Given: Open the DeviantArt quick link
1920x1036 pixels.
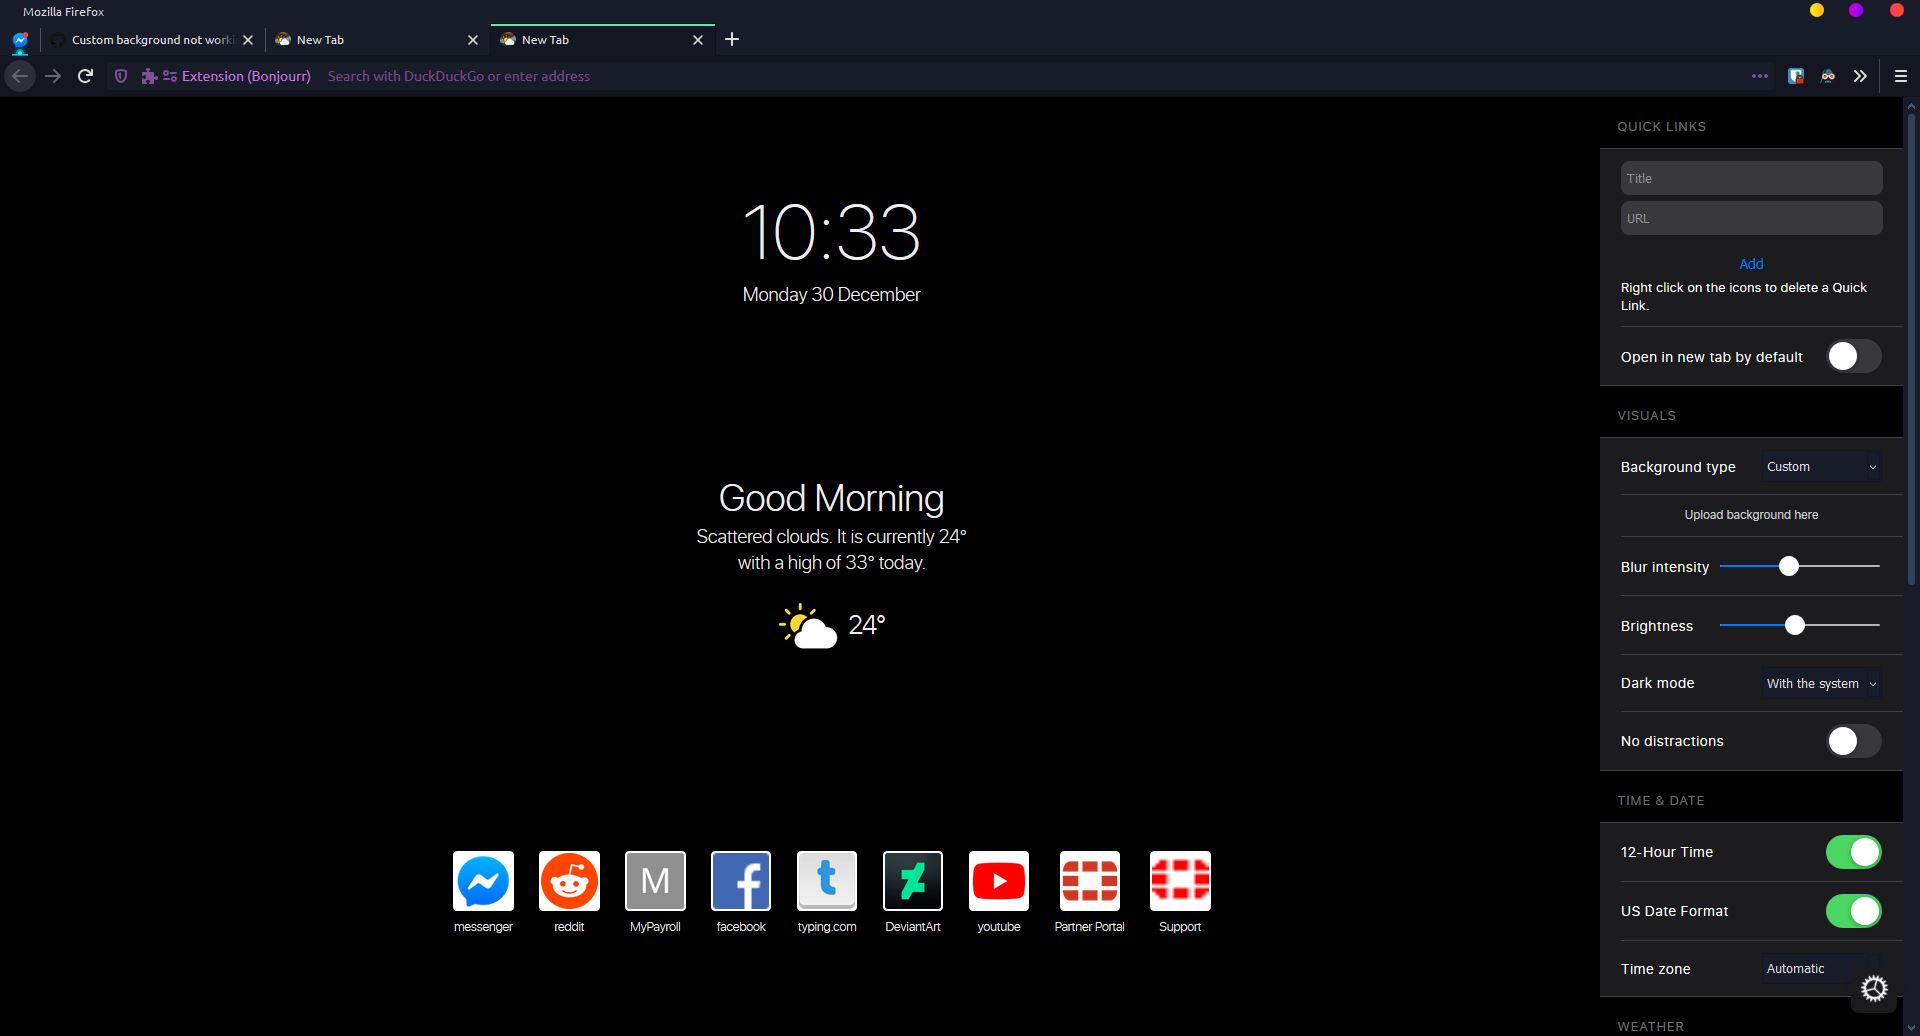Looking at the screenshot, I should (912, 881).
